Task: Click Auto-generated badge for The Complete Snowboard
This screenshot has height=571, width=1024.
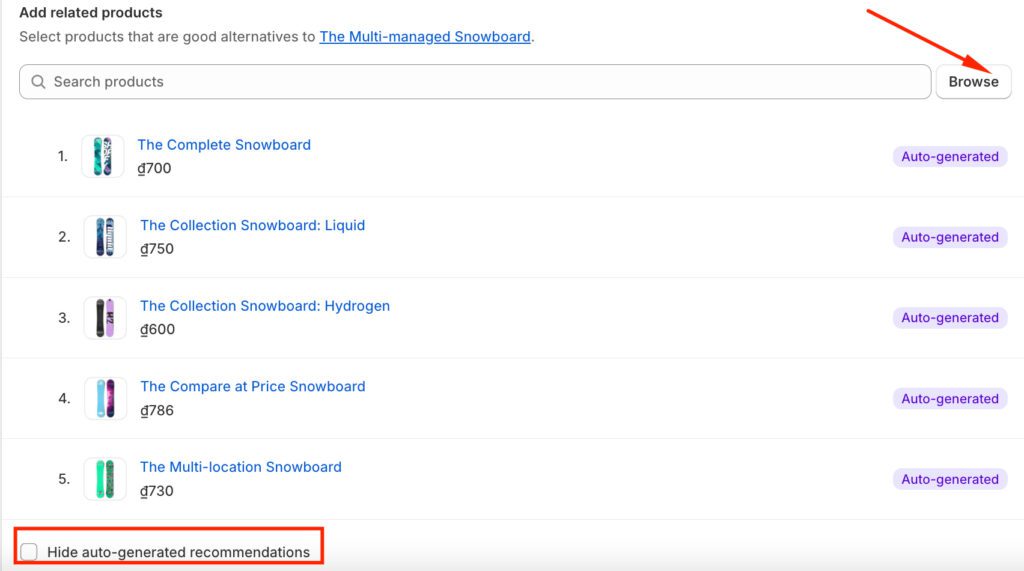Action: click(x=949, y=157)
